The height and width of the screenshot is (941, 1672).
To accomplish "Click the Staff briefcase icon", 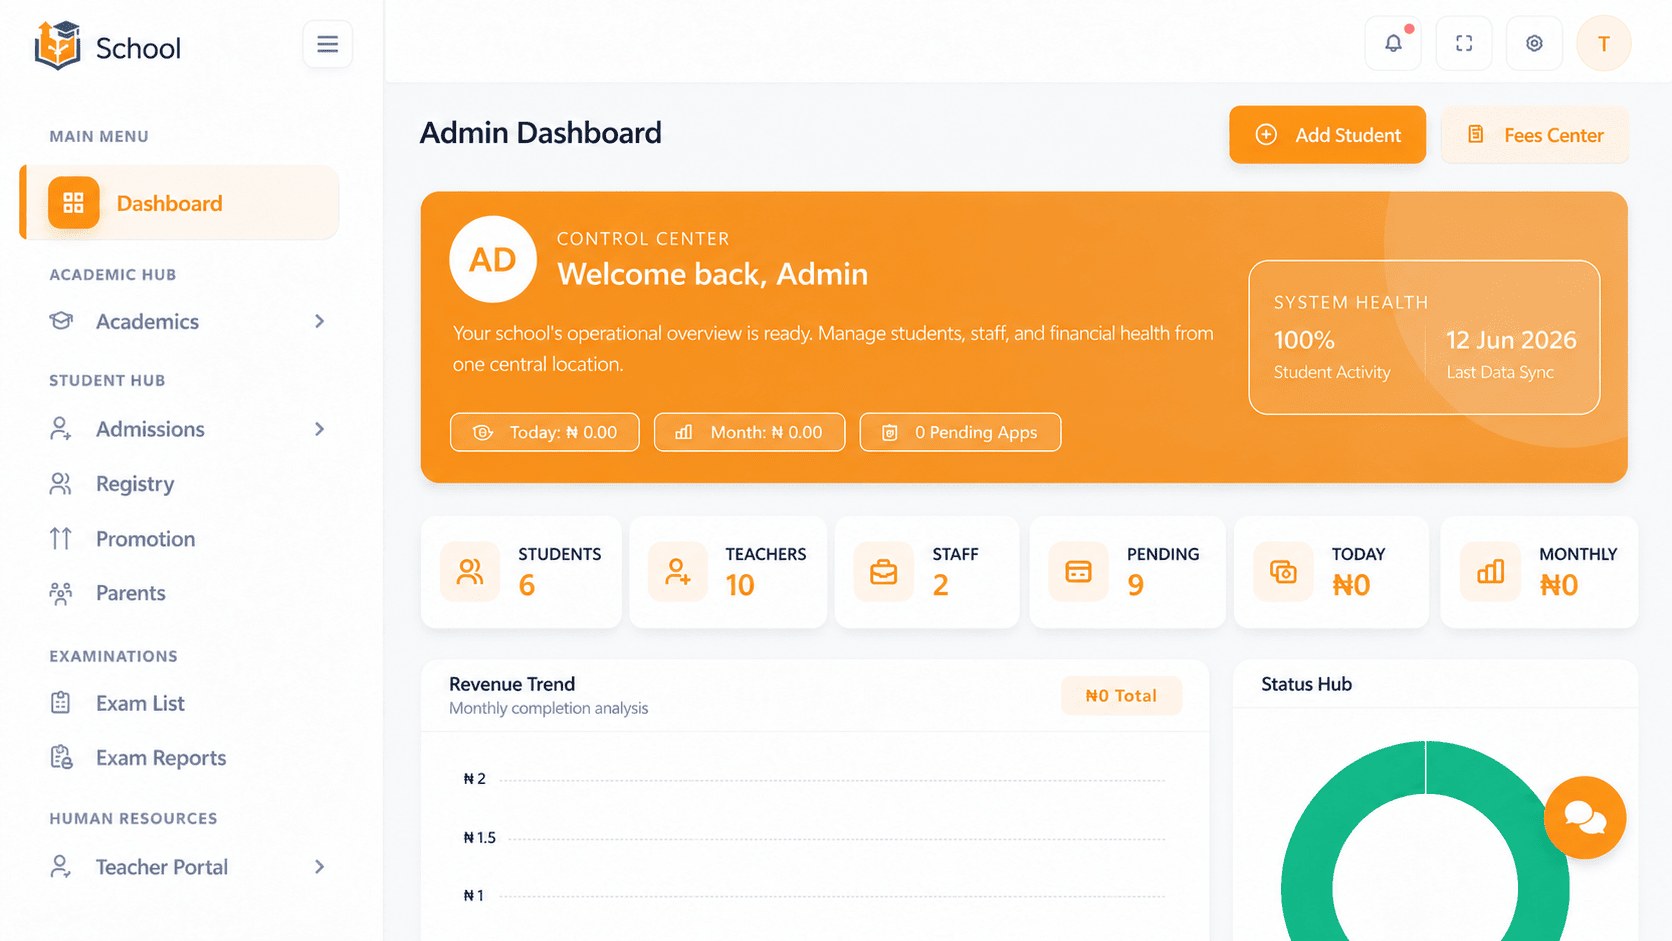I will click(x=883, y=572).
